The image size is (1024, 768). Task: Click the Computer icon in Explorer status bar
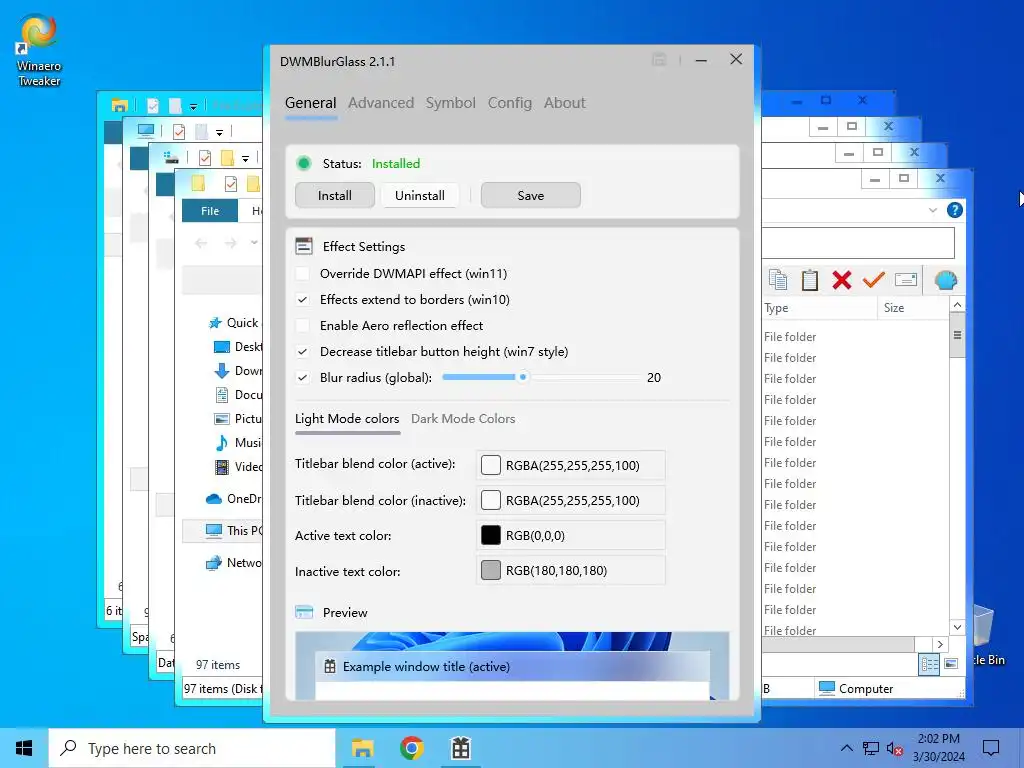tap(827, 688)
